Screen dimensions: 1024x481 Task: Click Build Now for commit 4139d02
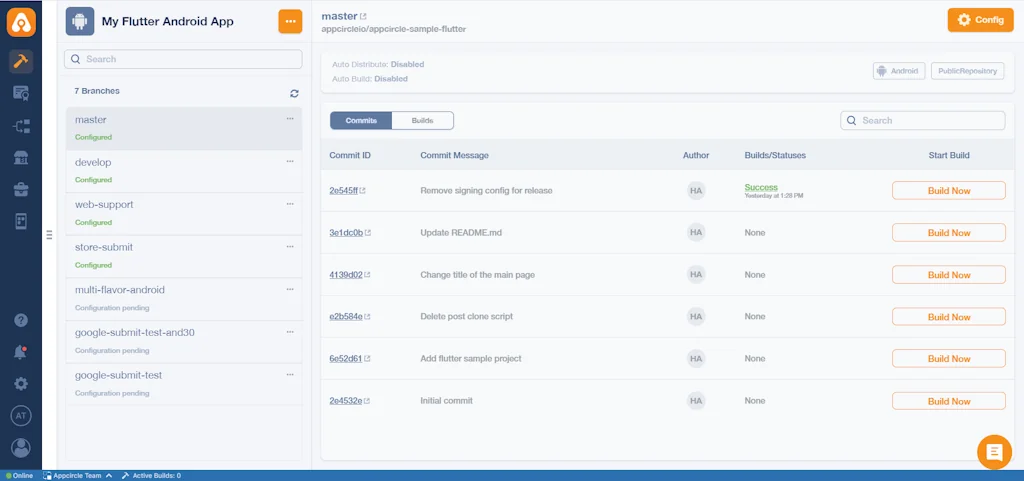point(949,275)
